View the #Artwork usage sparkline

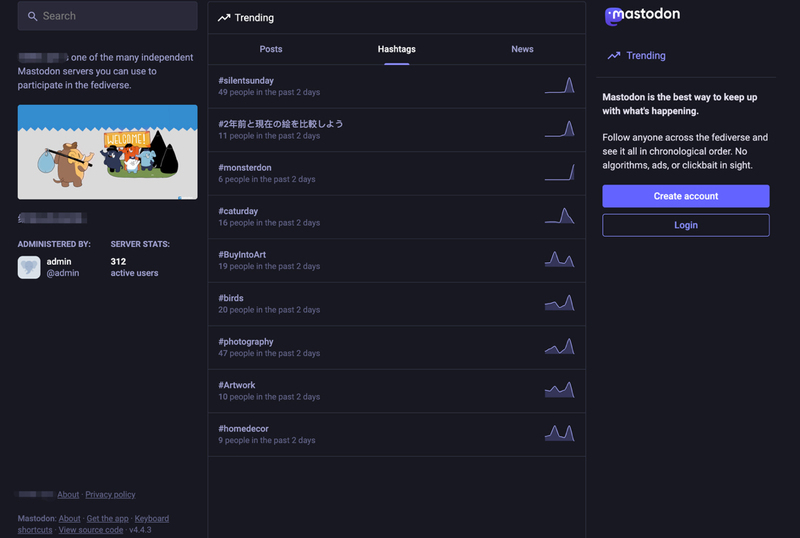point(560,390)
